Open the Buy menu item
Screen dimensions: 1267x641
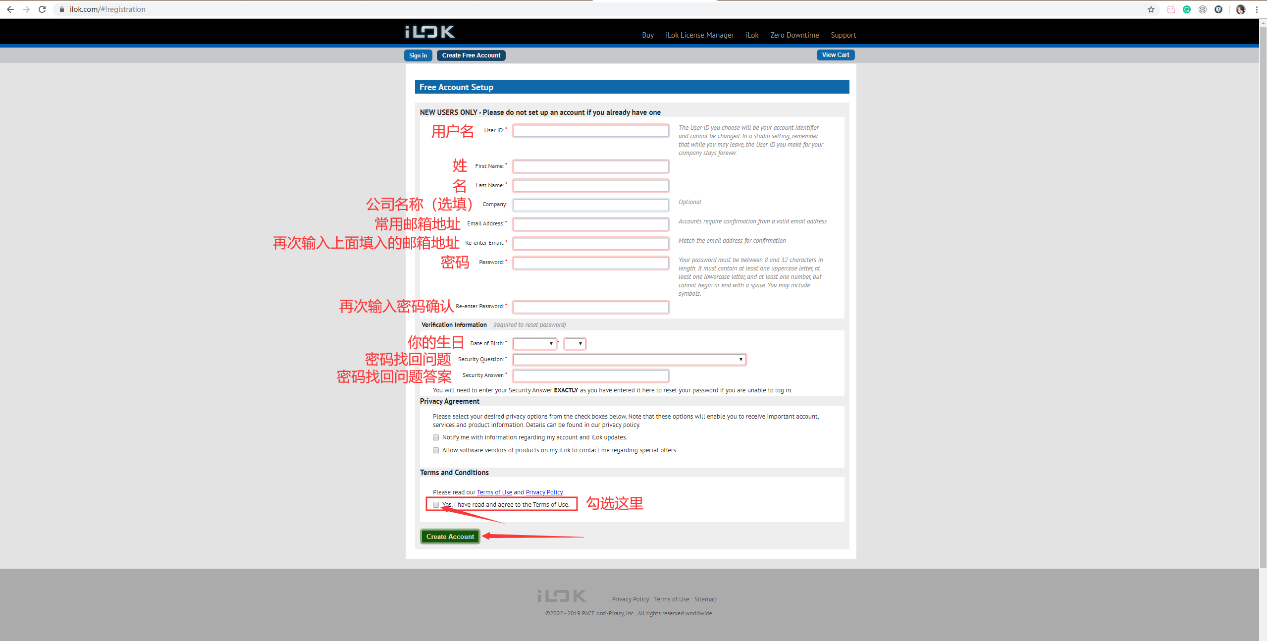[648, 35]
